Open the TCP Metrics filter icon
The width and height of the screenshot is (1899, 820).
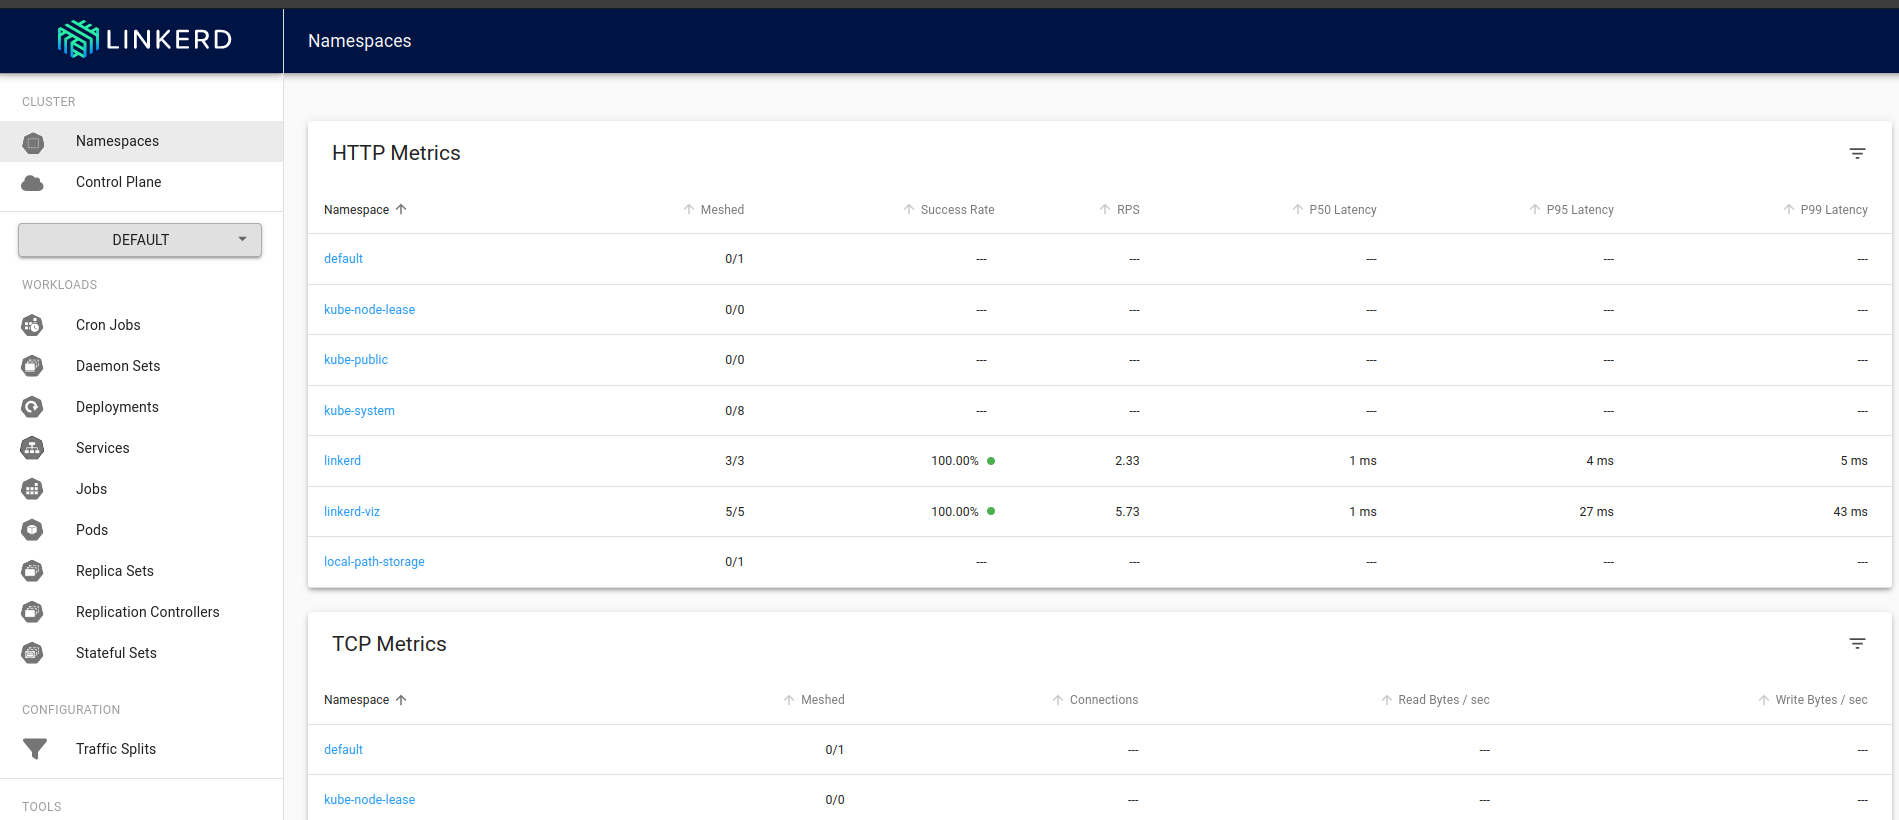(x=1857, y=644)
